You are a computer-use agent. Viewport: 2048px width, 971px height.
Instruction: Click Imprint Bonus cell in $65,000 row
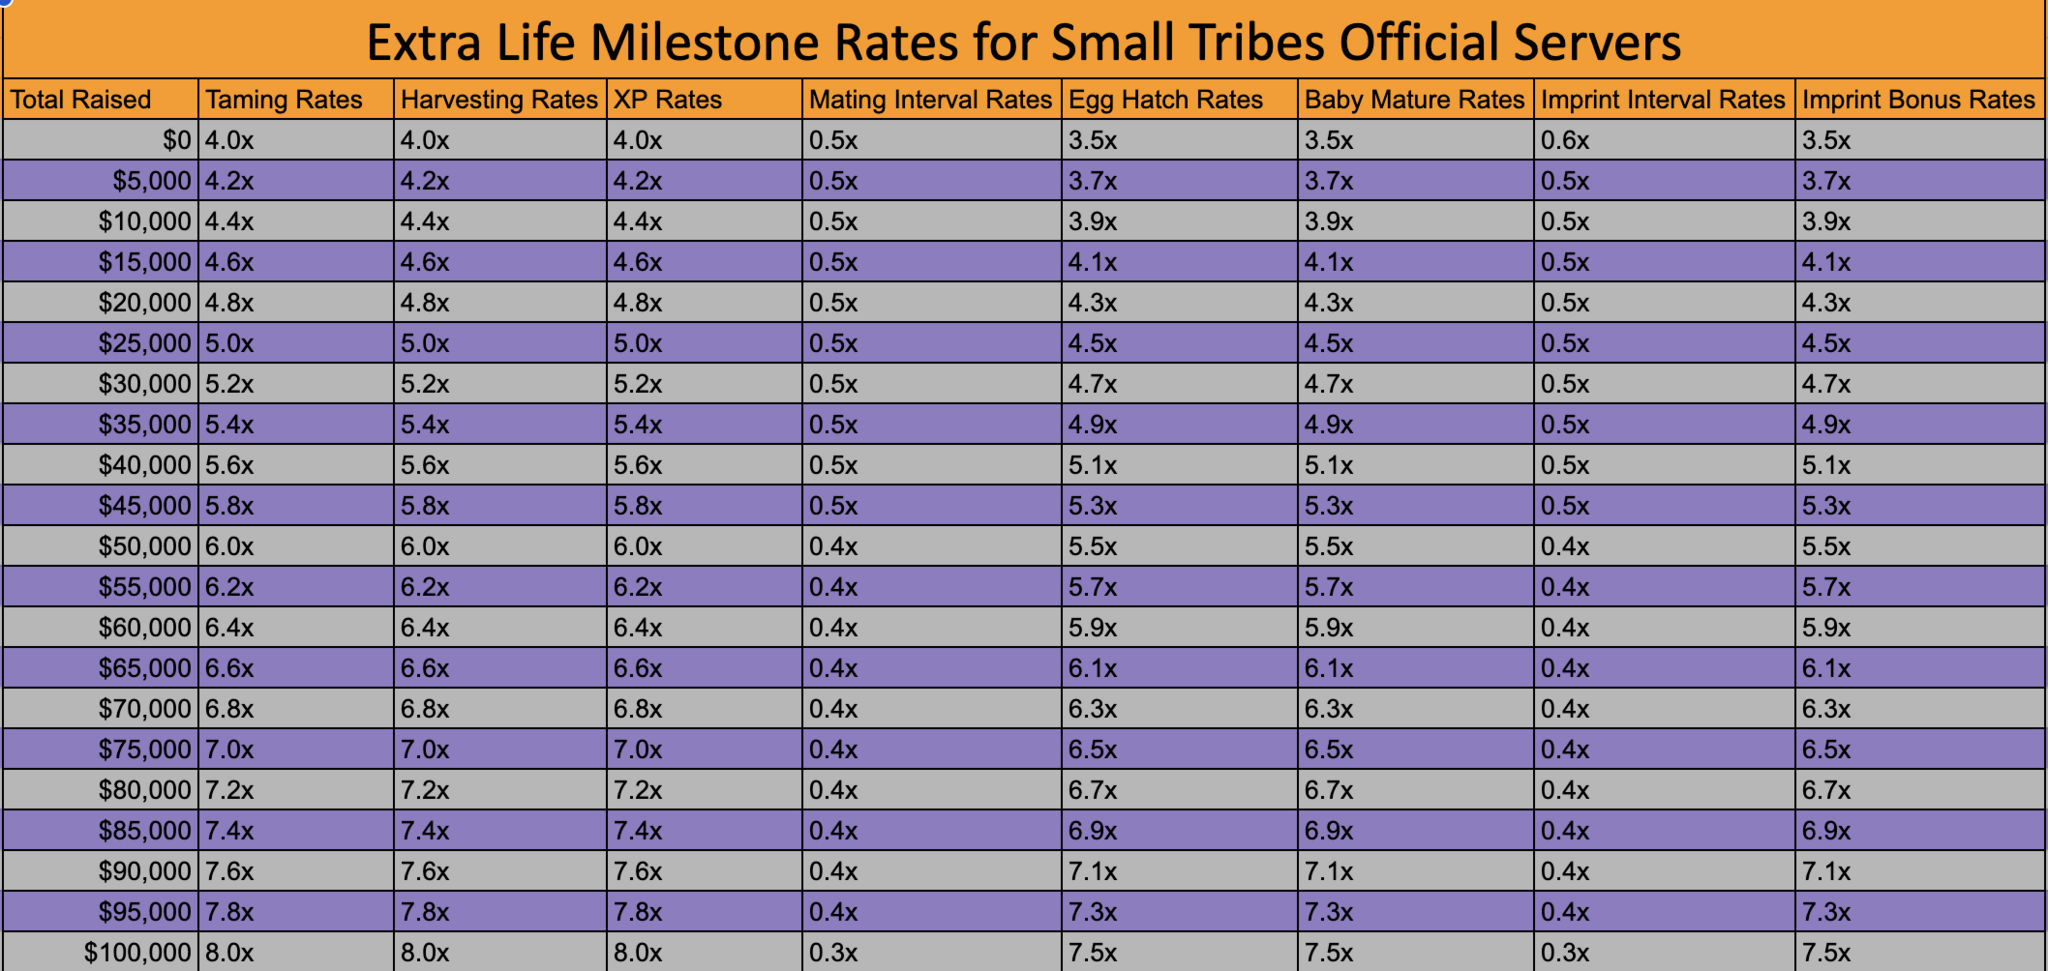(1826, 669)
